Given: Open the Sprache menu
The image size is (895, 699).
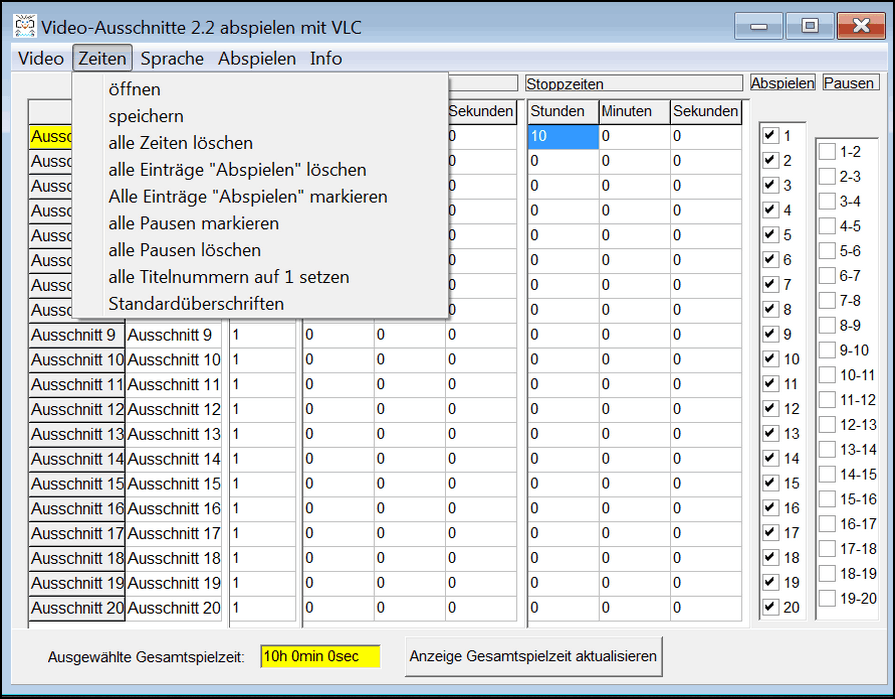Looking at the screenshot, I should click(172, 59).
